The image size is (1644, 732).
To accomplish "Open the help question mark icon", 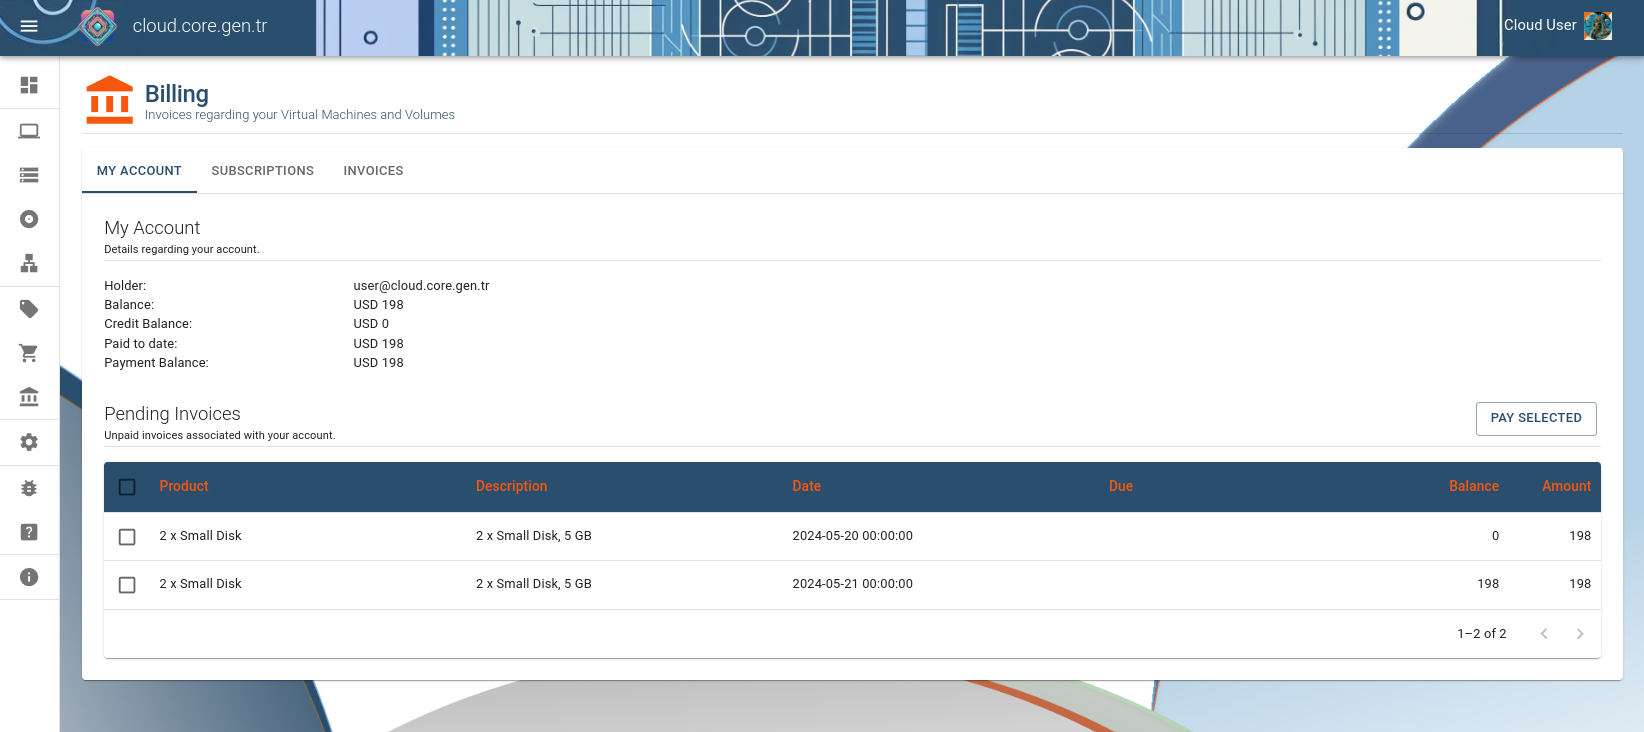I will tap(29, 532).
